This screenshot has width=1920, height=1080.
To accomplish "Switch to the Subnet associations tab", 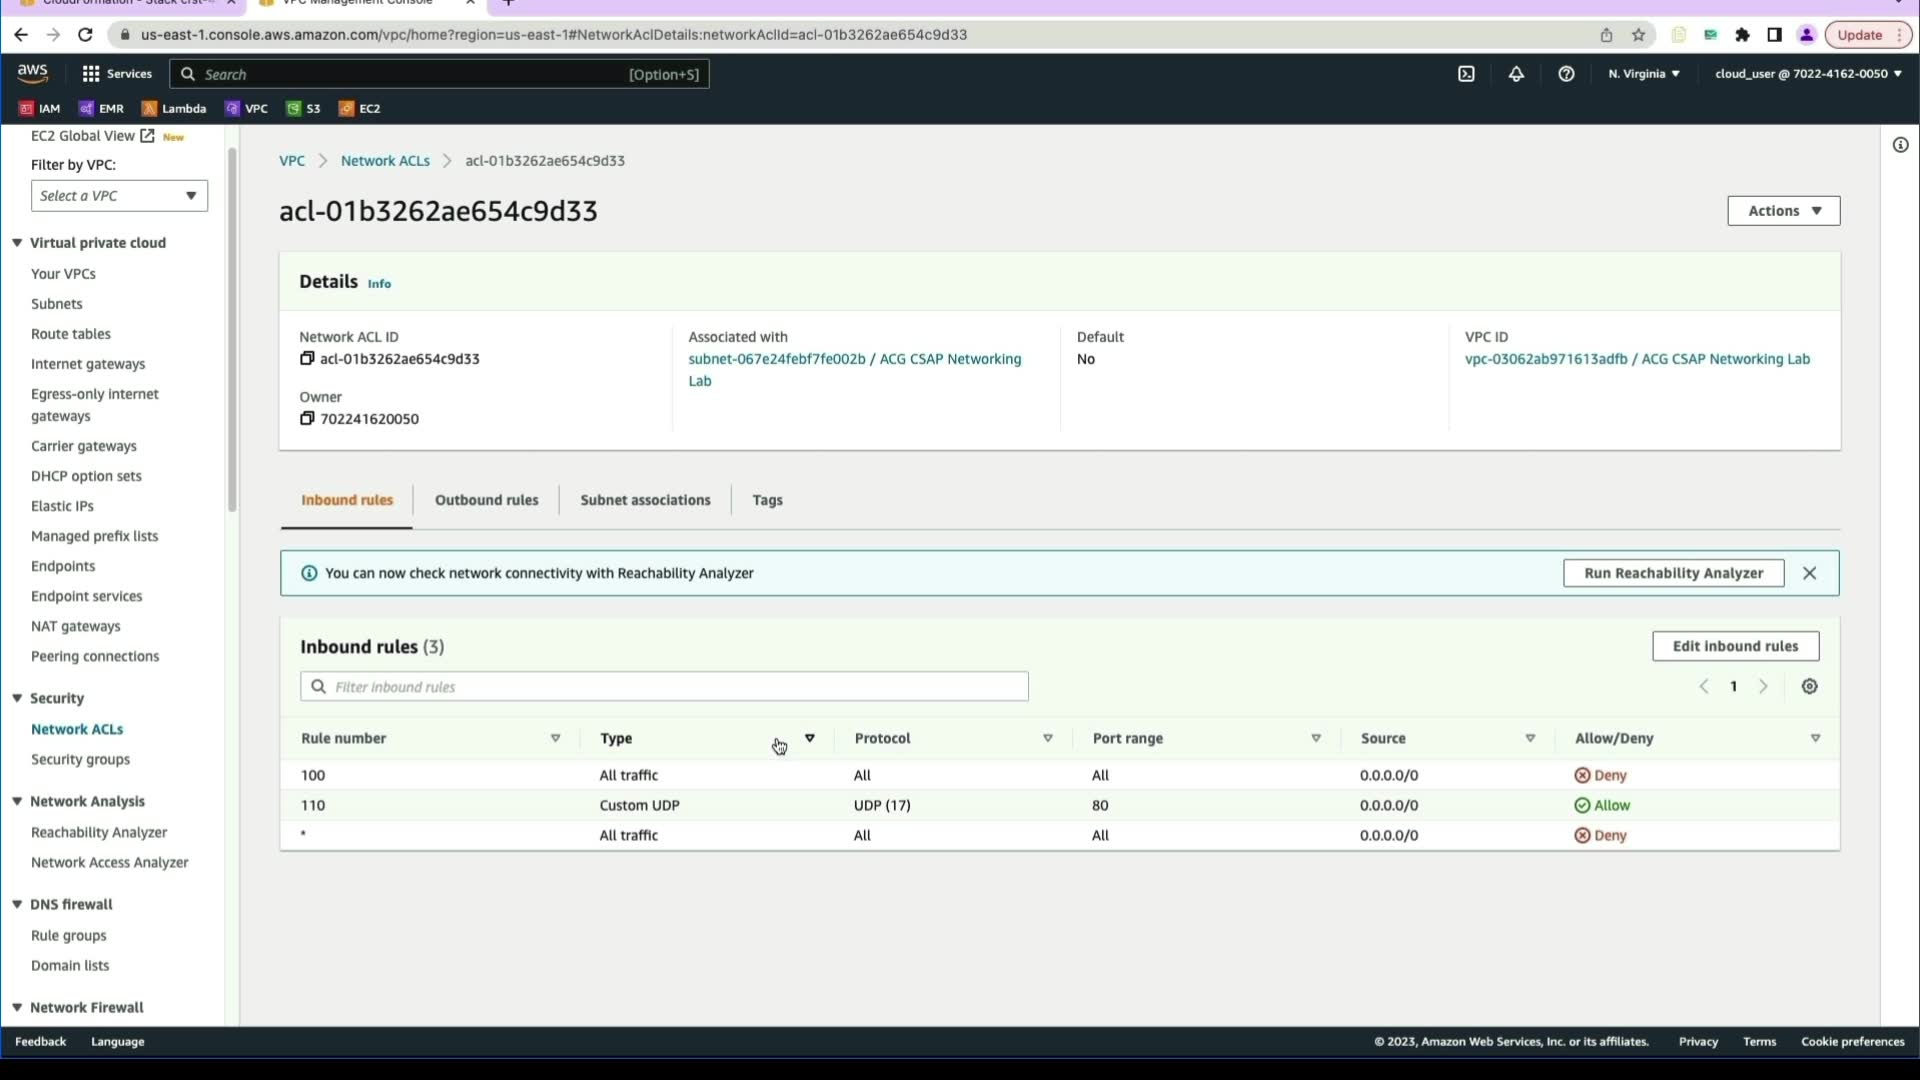I will (x=645, y=500).
